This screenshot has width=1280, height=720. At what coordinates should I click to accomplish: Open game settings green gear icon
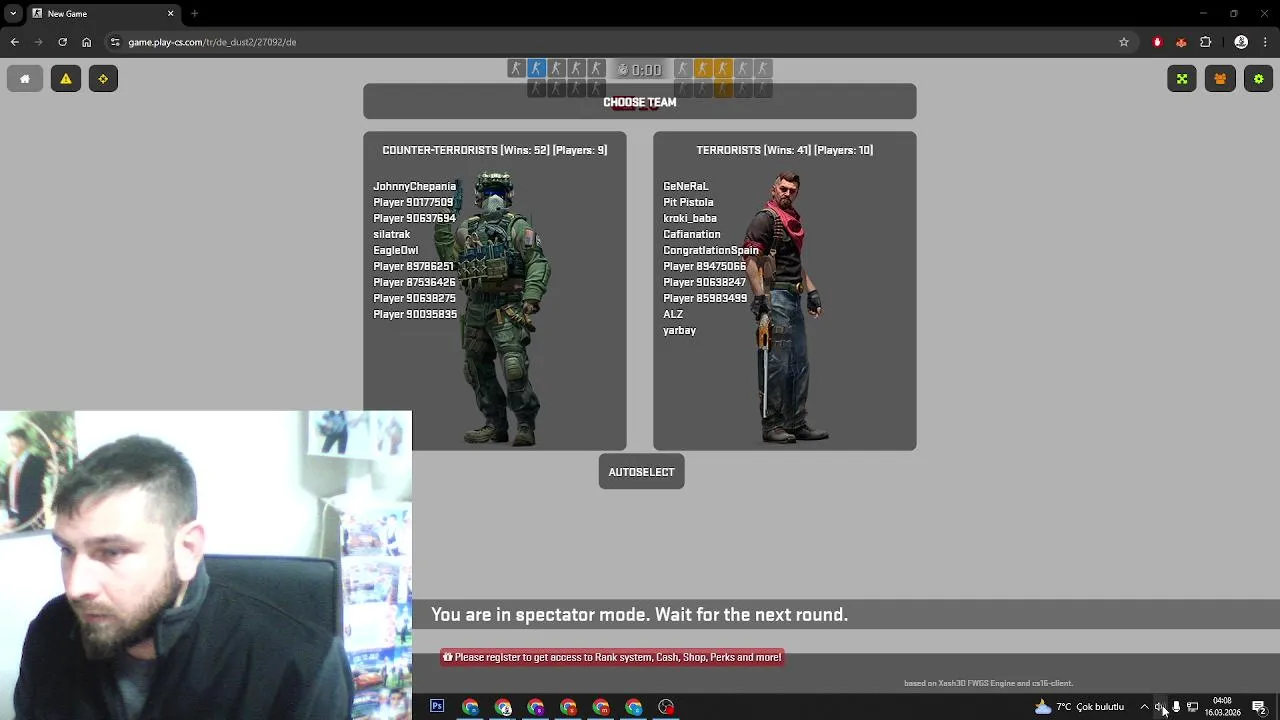tap(1258, 79)
